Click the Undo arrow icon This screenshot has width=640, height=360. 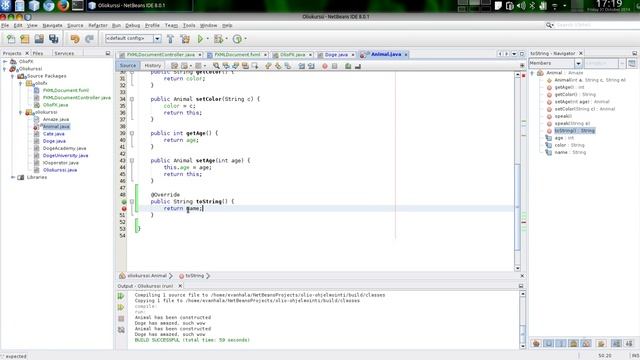coord(75,39)
